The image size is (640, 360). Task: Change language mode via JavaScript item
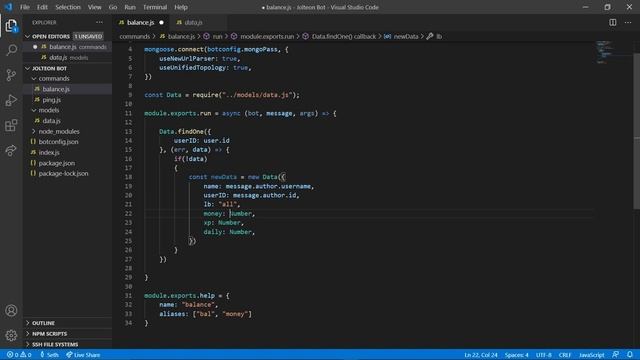click(591, 355)
